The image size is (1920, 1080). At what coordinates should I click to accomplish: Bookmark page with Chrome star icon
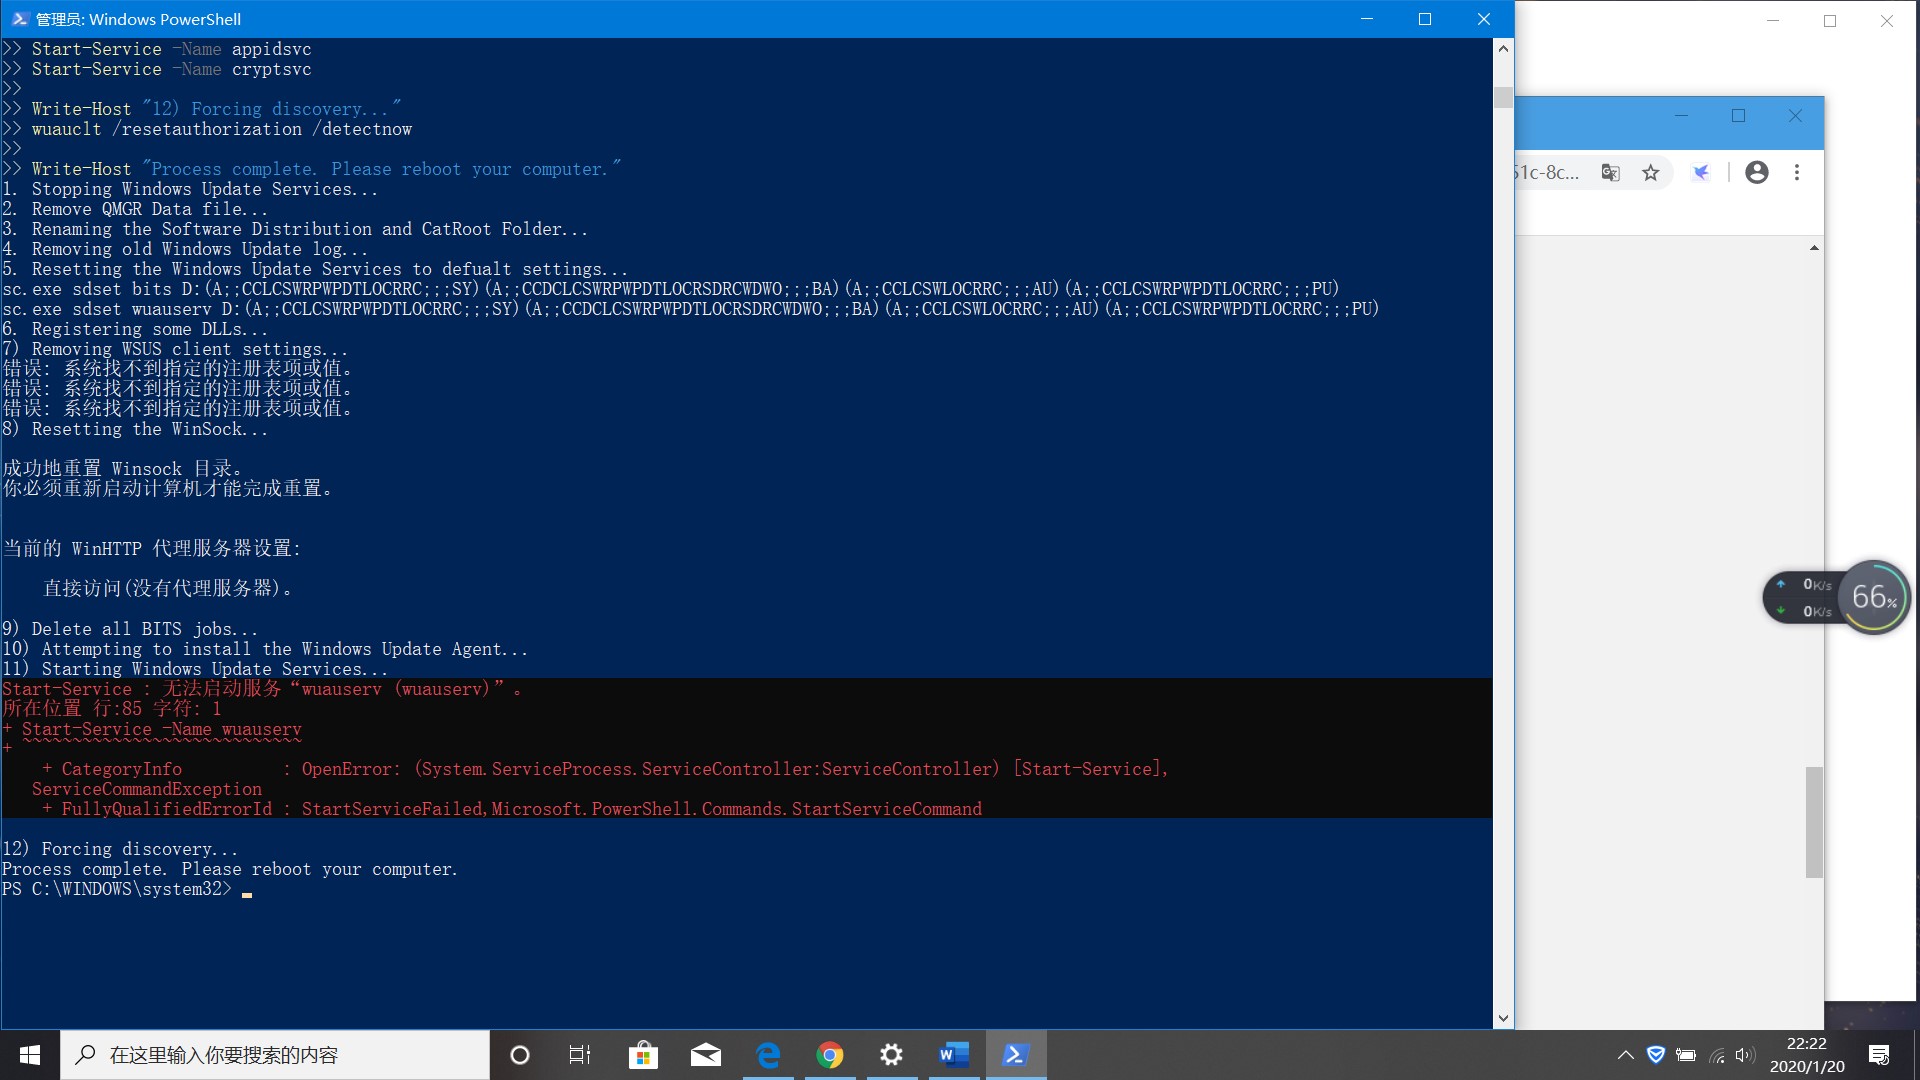tap(1651, 173)
